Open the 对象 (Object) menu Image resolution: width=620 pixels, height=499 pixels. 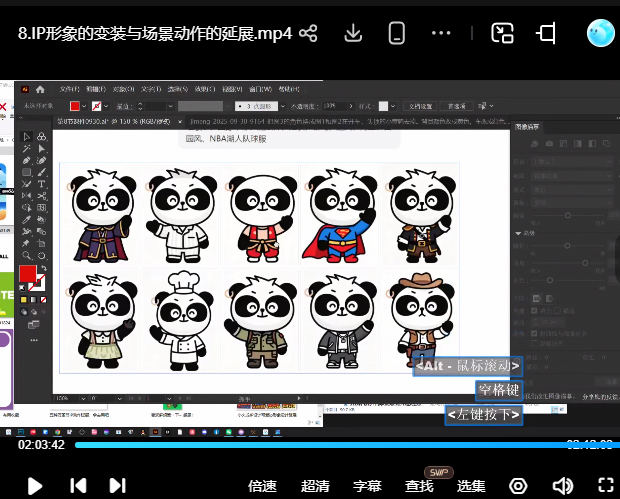[x=123, y=89]
